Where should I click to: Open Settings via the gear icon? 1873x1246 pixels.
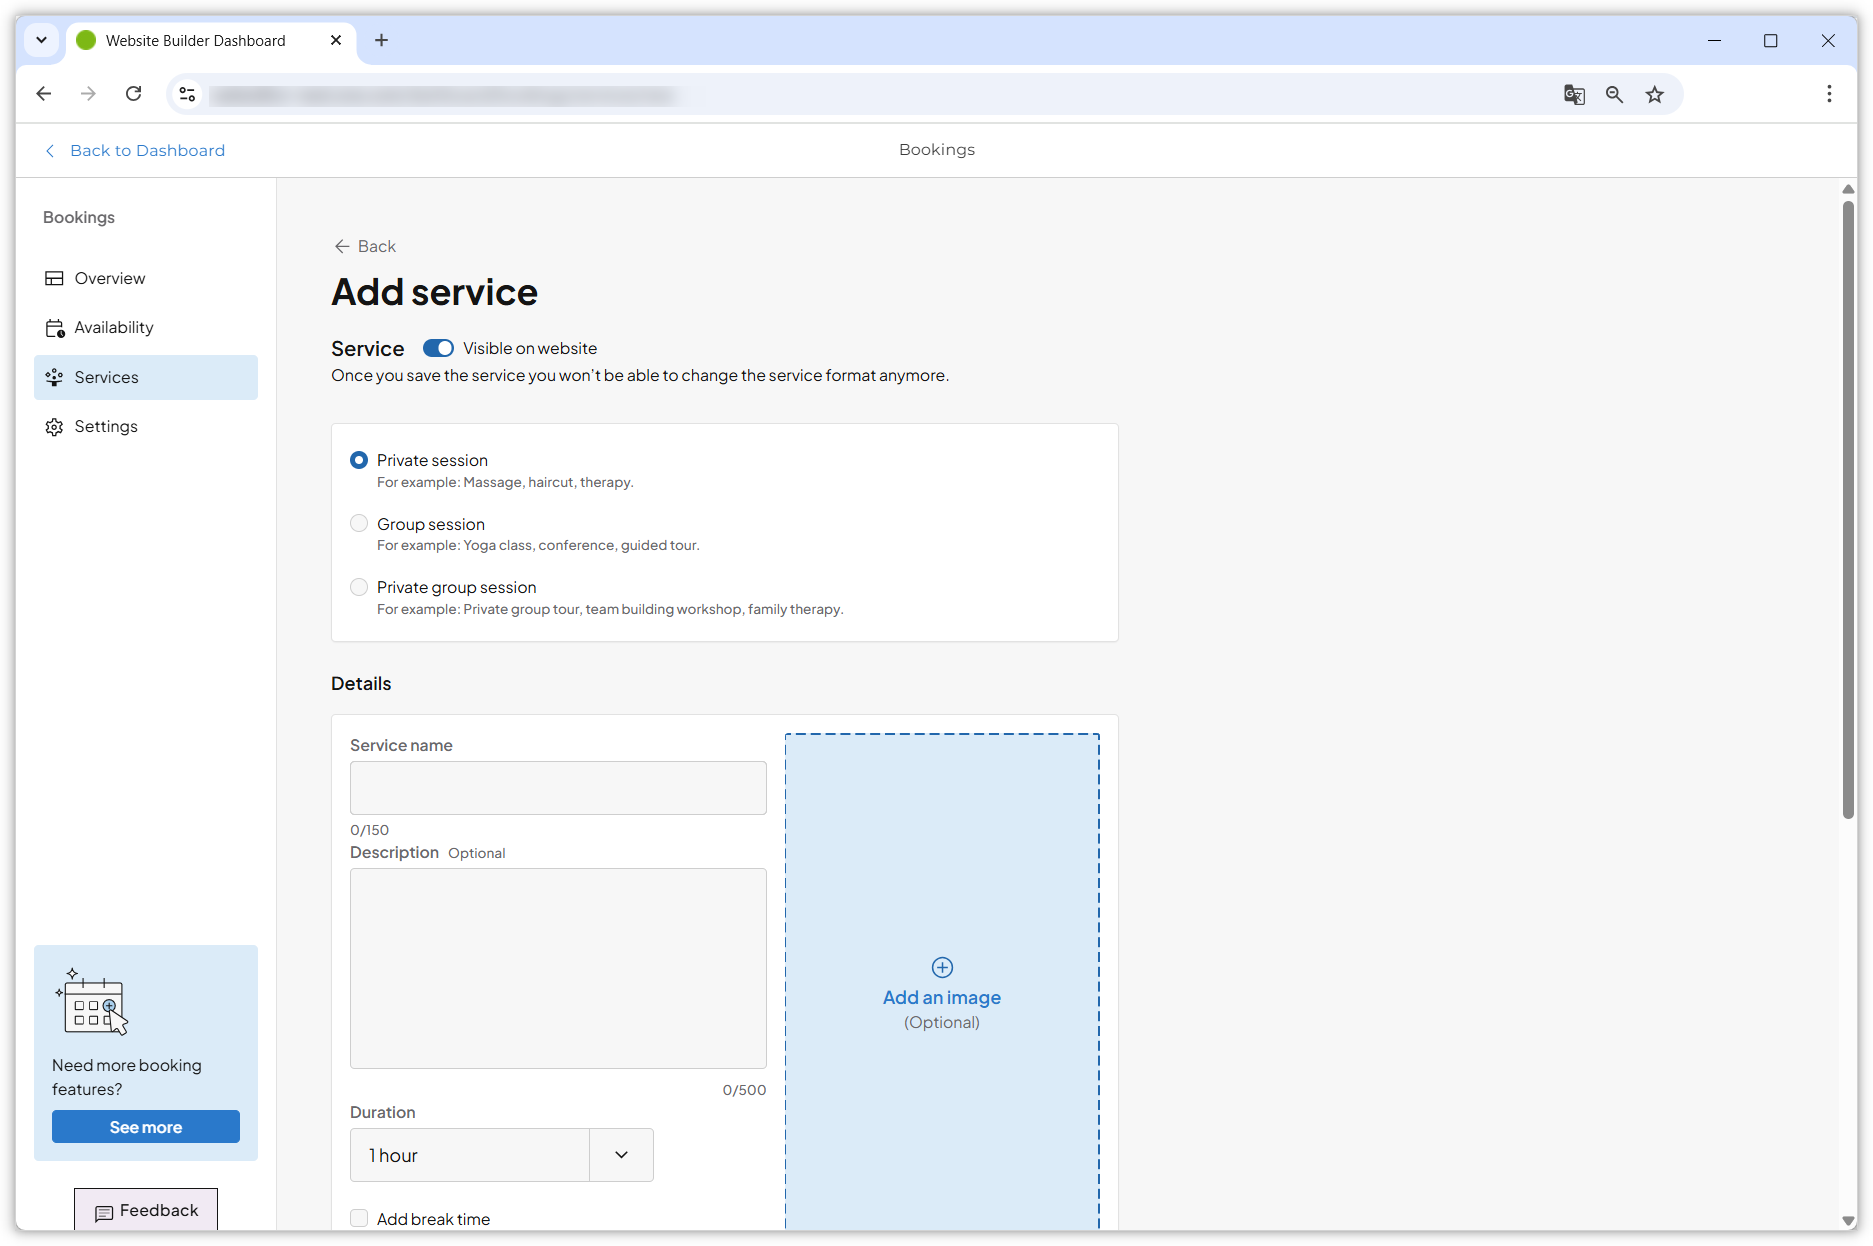pos(55,426)
